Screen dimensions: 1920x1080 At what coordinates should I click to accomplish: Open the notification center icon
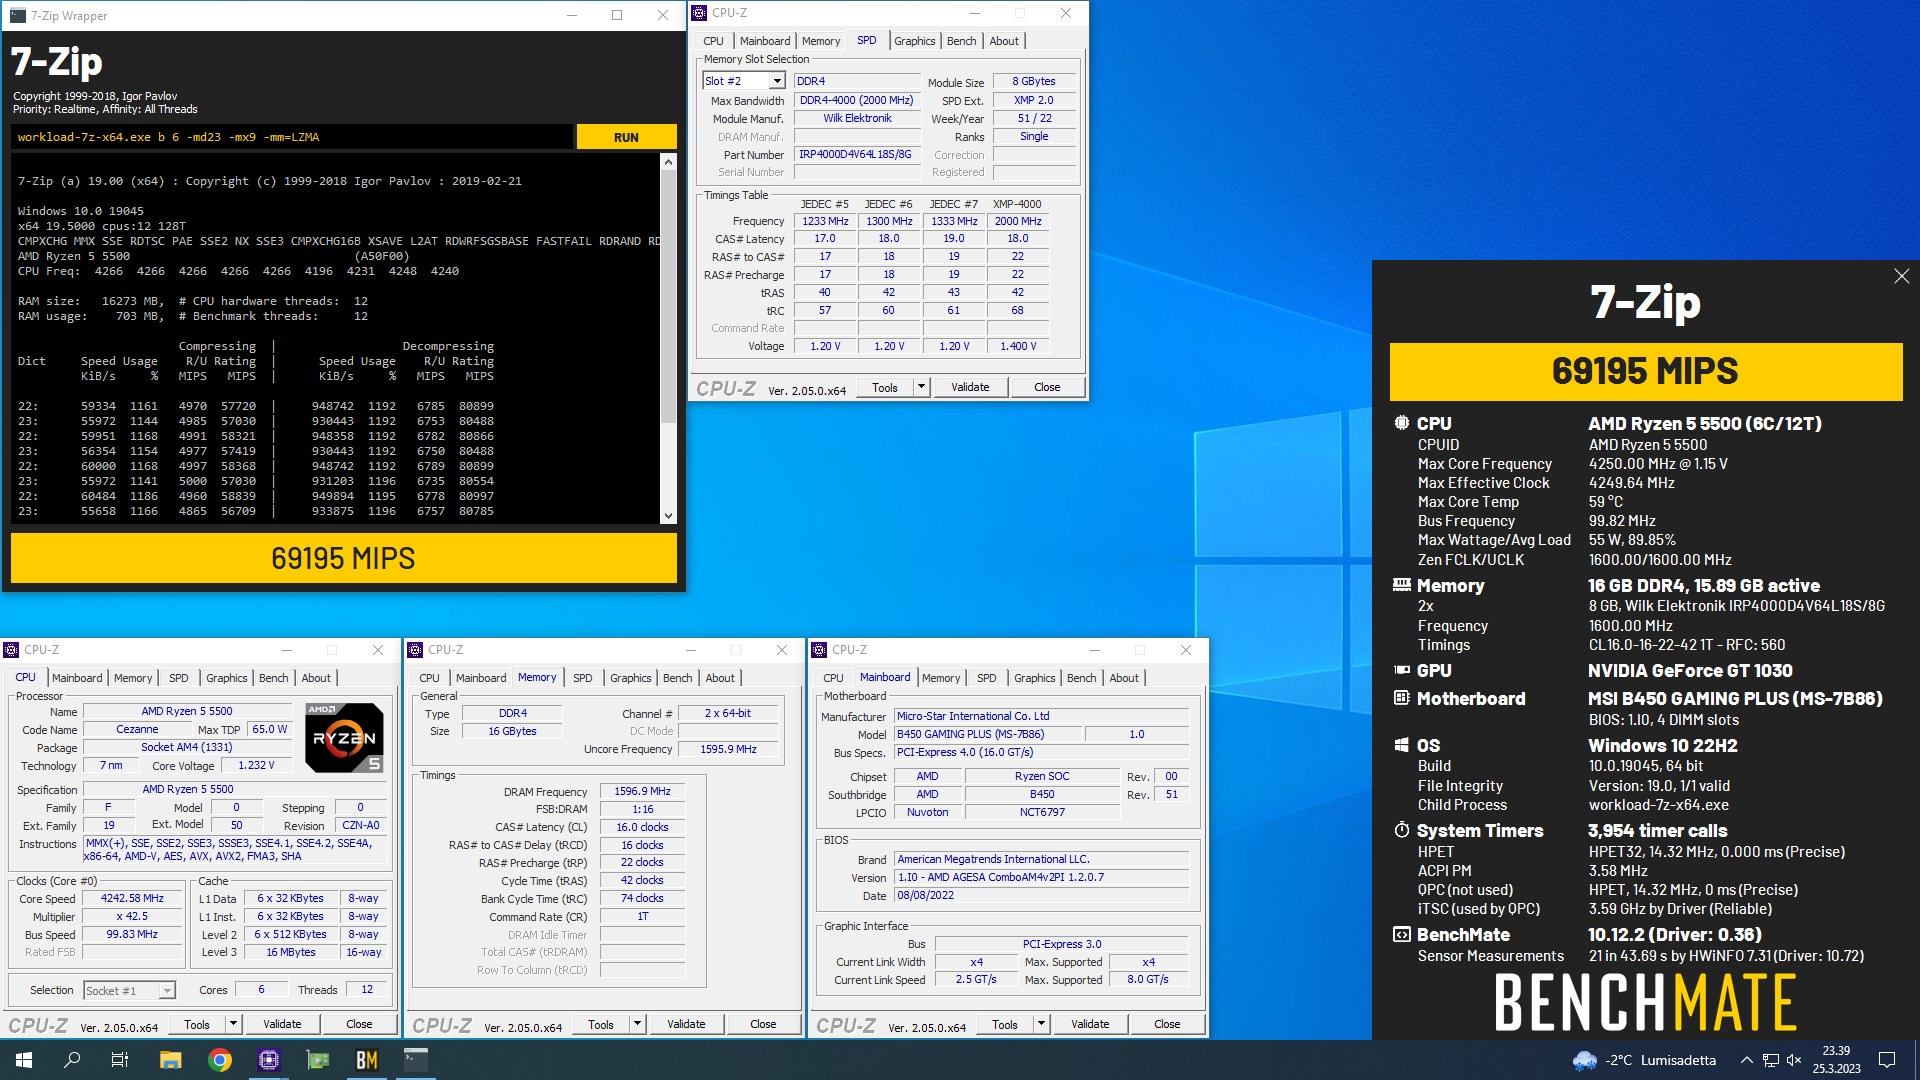1887,1060
